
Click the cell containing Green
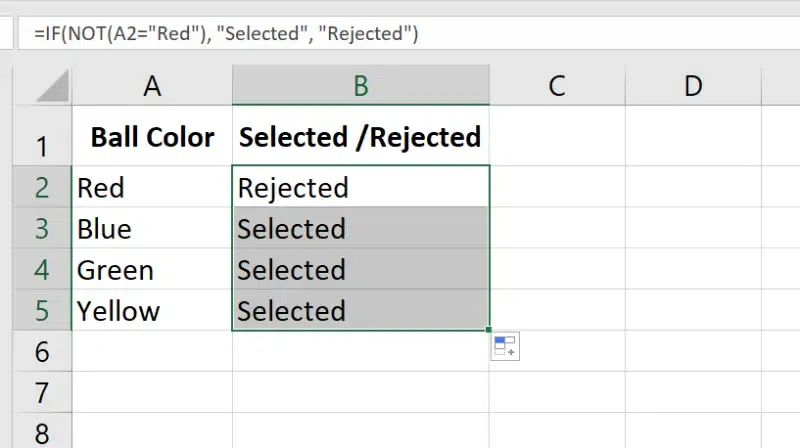click(x=152, y=270)
